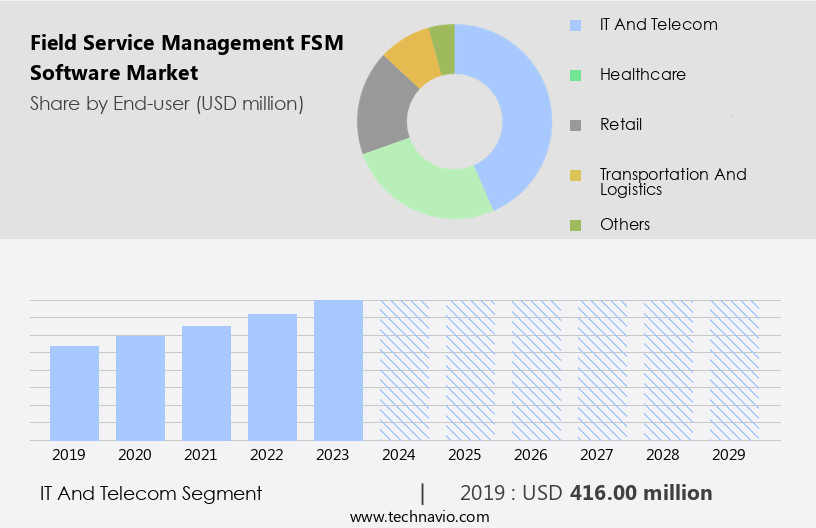The image size is (816, 528).
Task: Click the Transportation And Logistics yellow swatch
Action: tap(575, 175)
